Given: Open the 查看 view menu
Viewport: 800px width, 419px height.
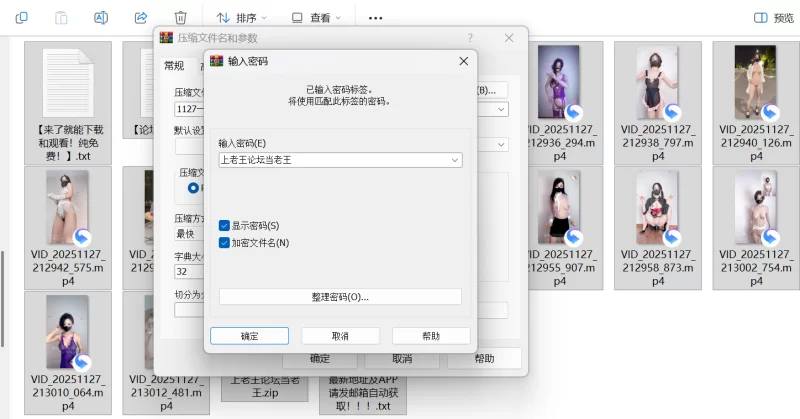Looking at the screenshot, I should click(x=316, y=18).
